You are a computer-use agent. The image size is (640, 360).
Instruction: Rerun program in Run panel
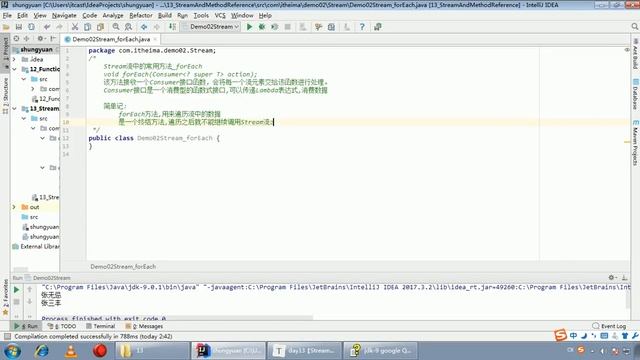[x=16, y=290]
